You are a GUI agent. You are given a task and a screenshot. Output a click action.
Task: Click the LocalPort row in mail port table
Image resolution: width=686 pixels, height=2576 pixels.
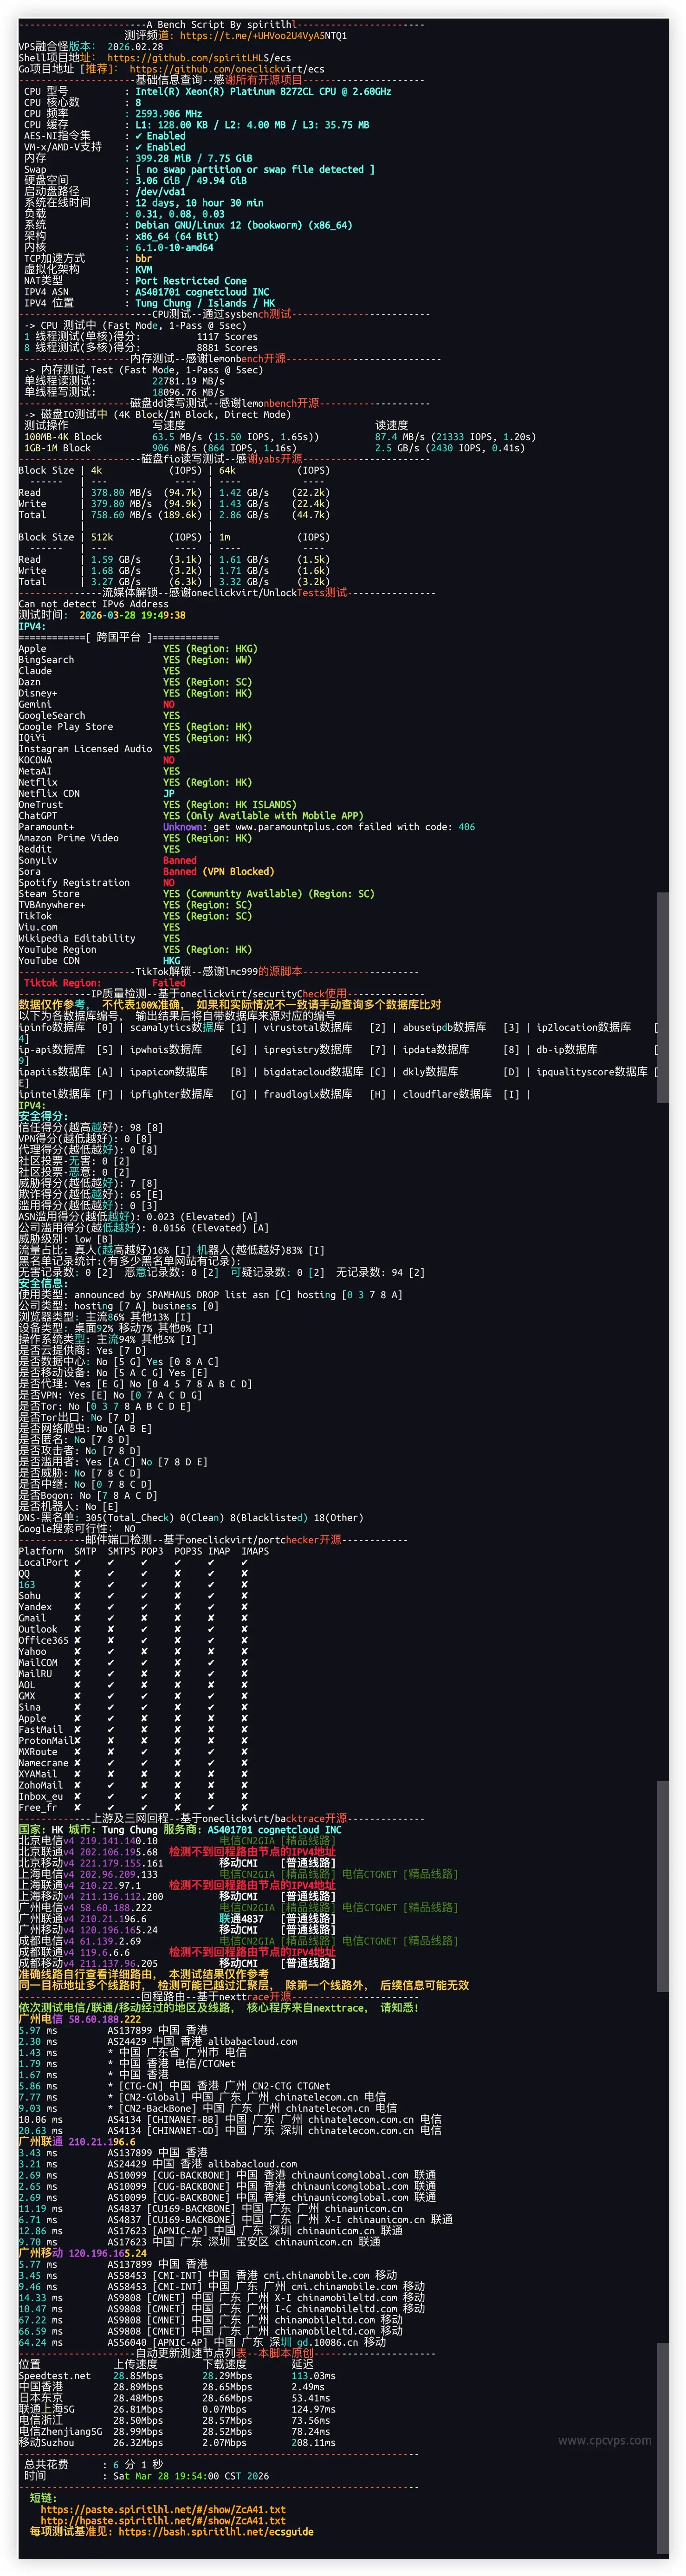133,1562
